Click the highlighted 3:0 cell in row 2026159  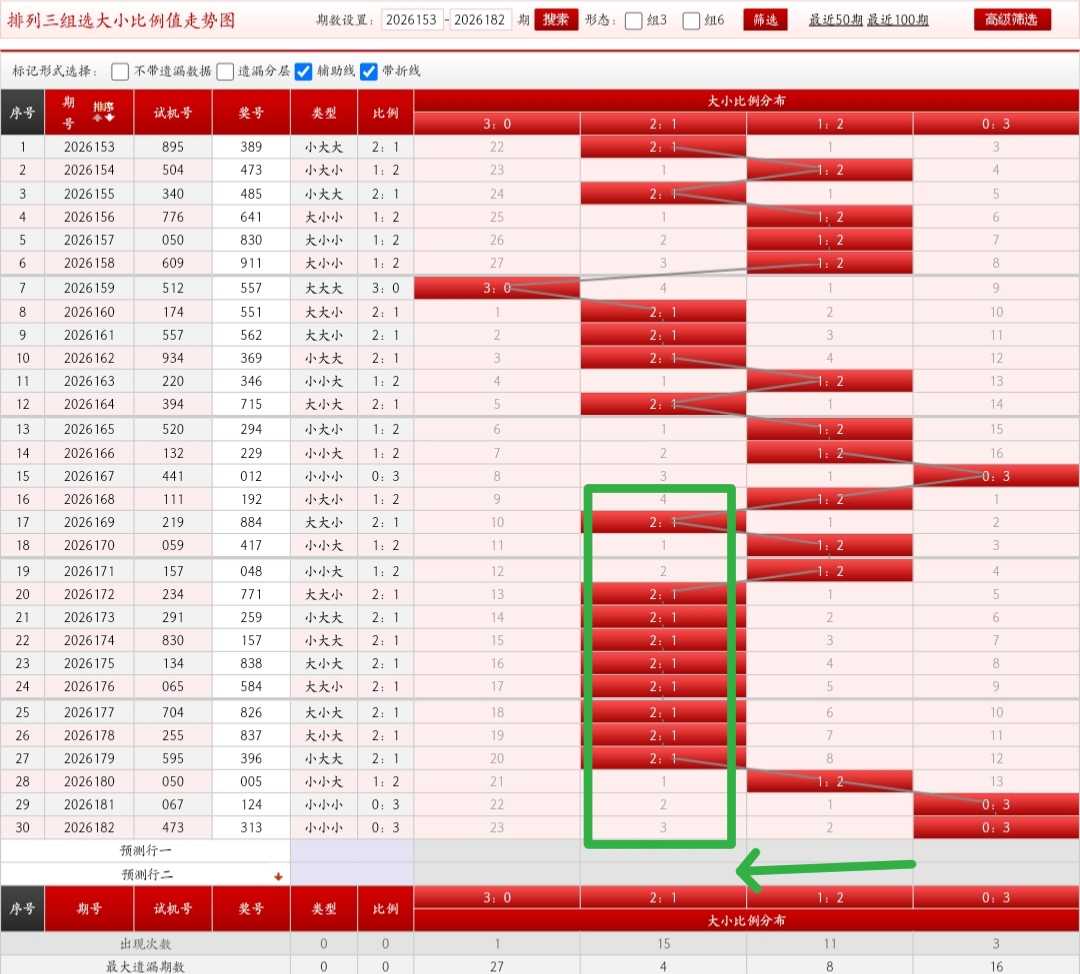[497, 288]
